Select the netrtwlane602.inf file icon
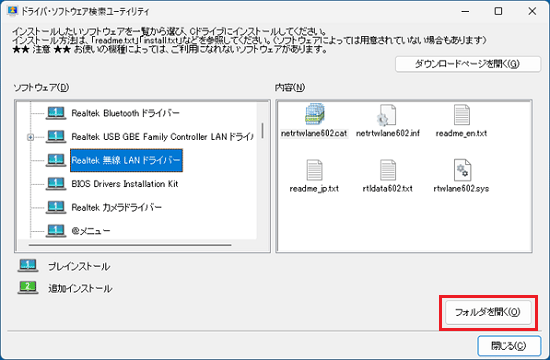 (387, 115)
